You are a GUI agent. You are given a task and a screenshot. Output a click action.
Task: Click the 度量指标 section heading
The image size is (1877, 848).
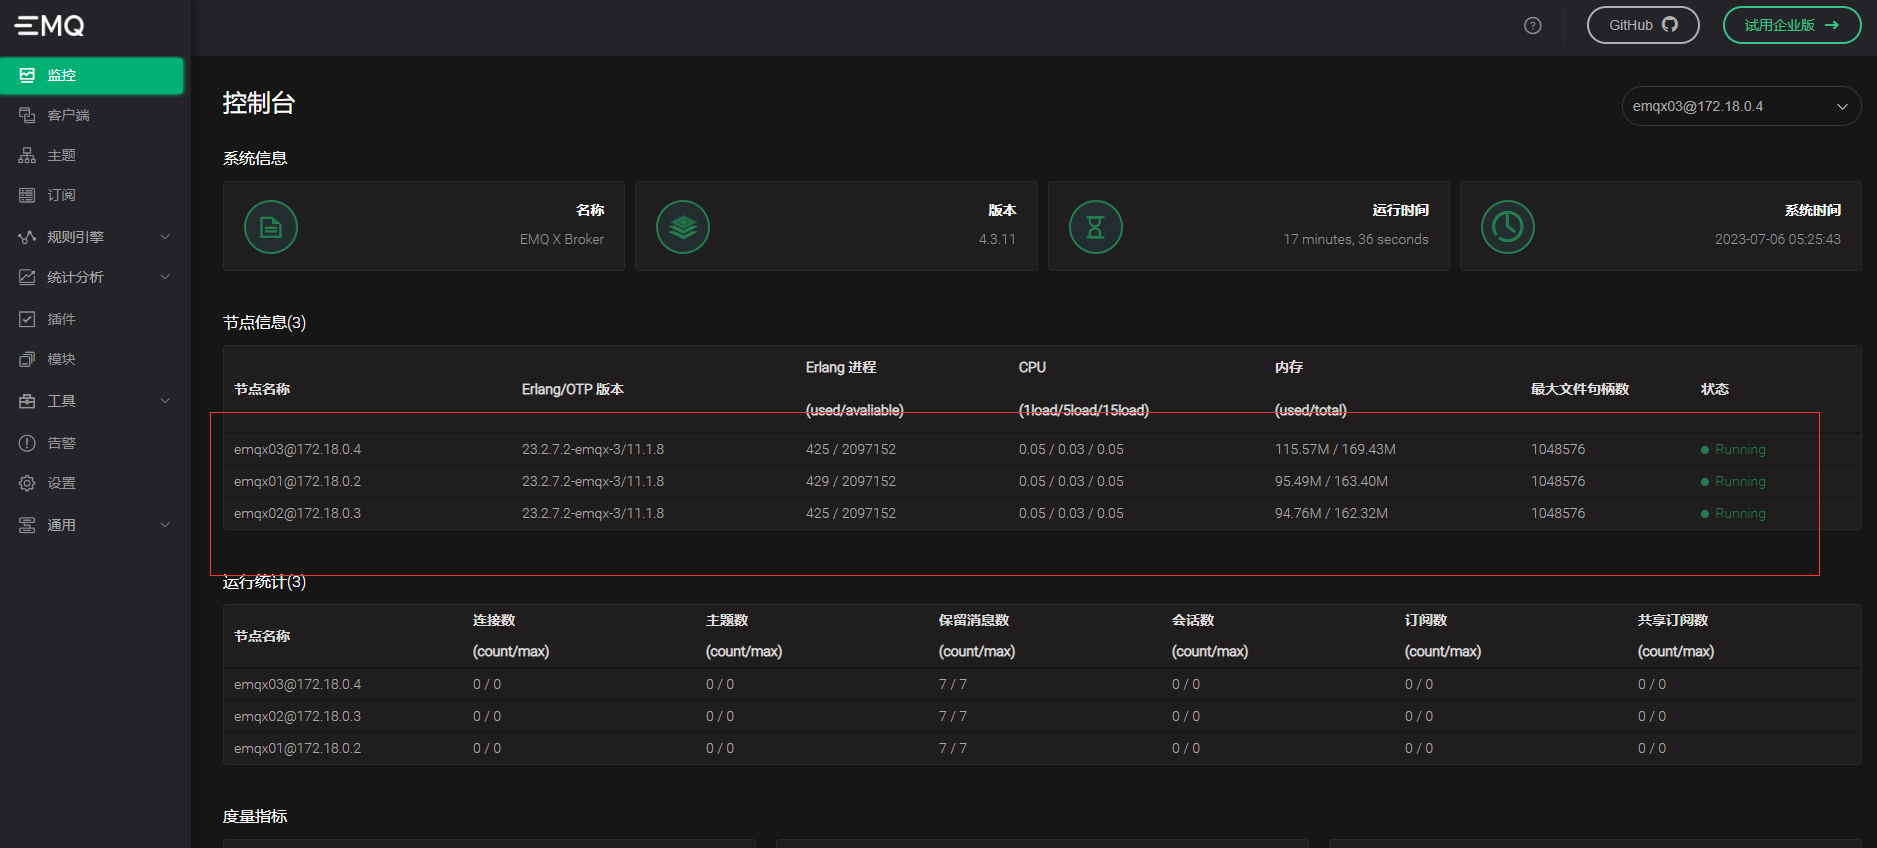coord(255,816)
